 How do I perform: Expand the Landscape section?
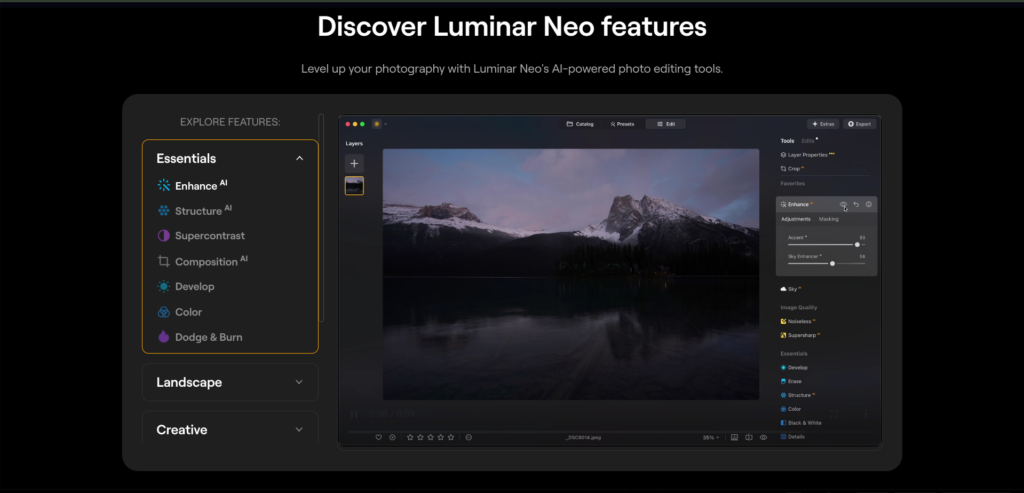click(x=230, y=382)
